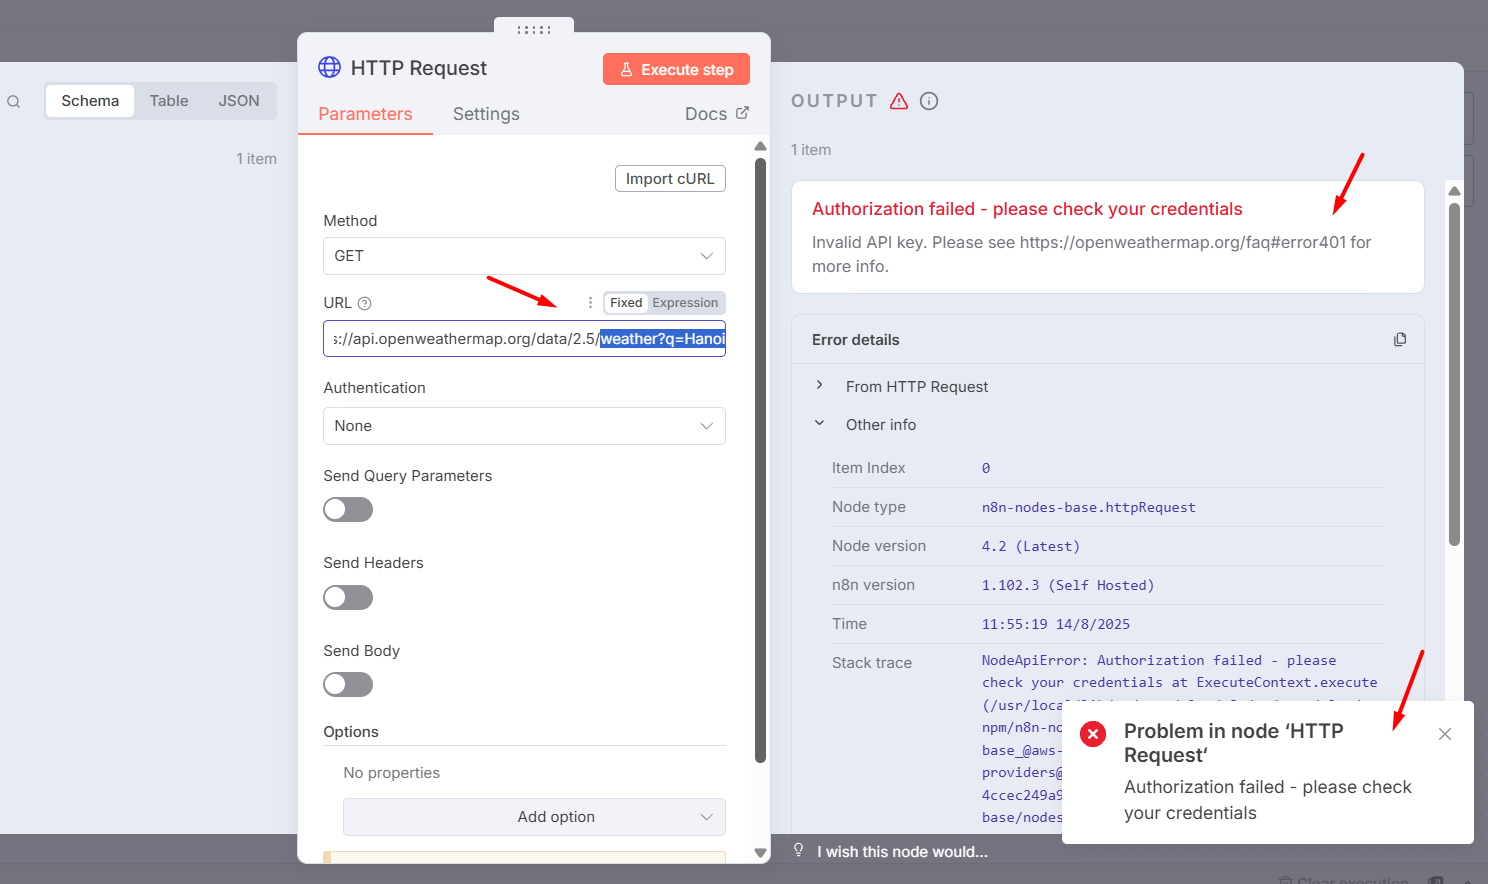Click the scroll up arrow in parameters panel
Viewport: 1488px width, 884px height.
point(760,146)
